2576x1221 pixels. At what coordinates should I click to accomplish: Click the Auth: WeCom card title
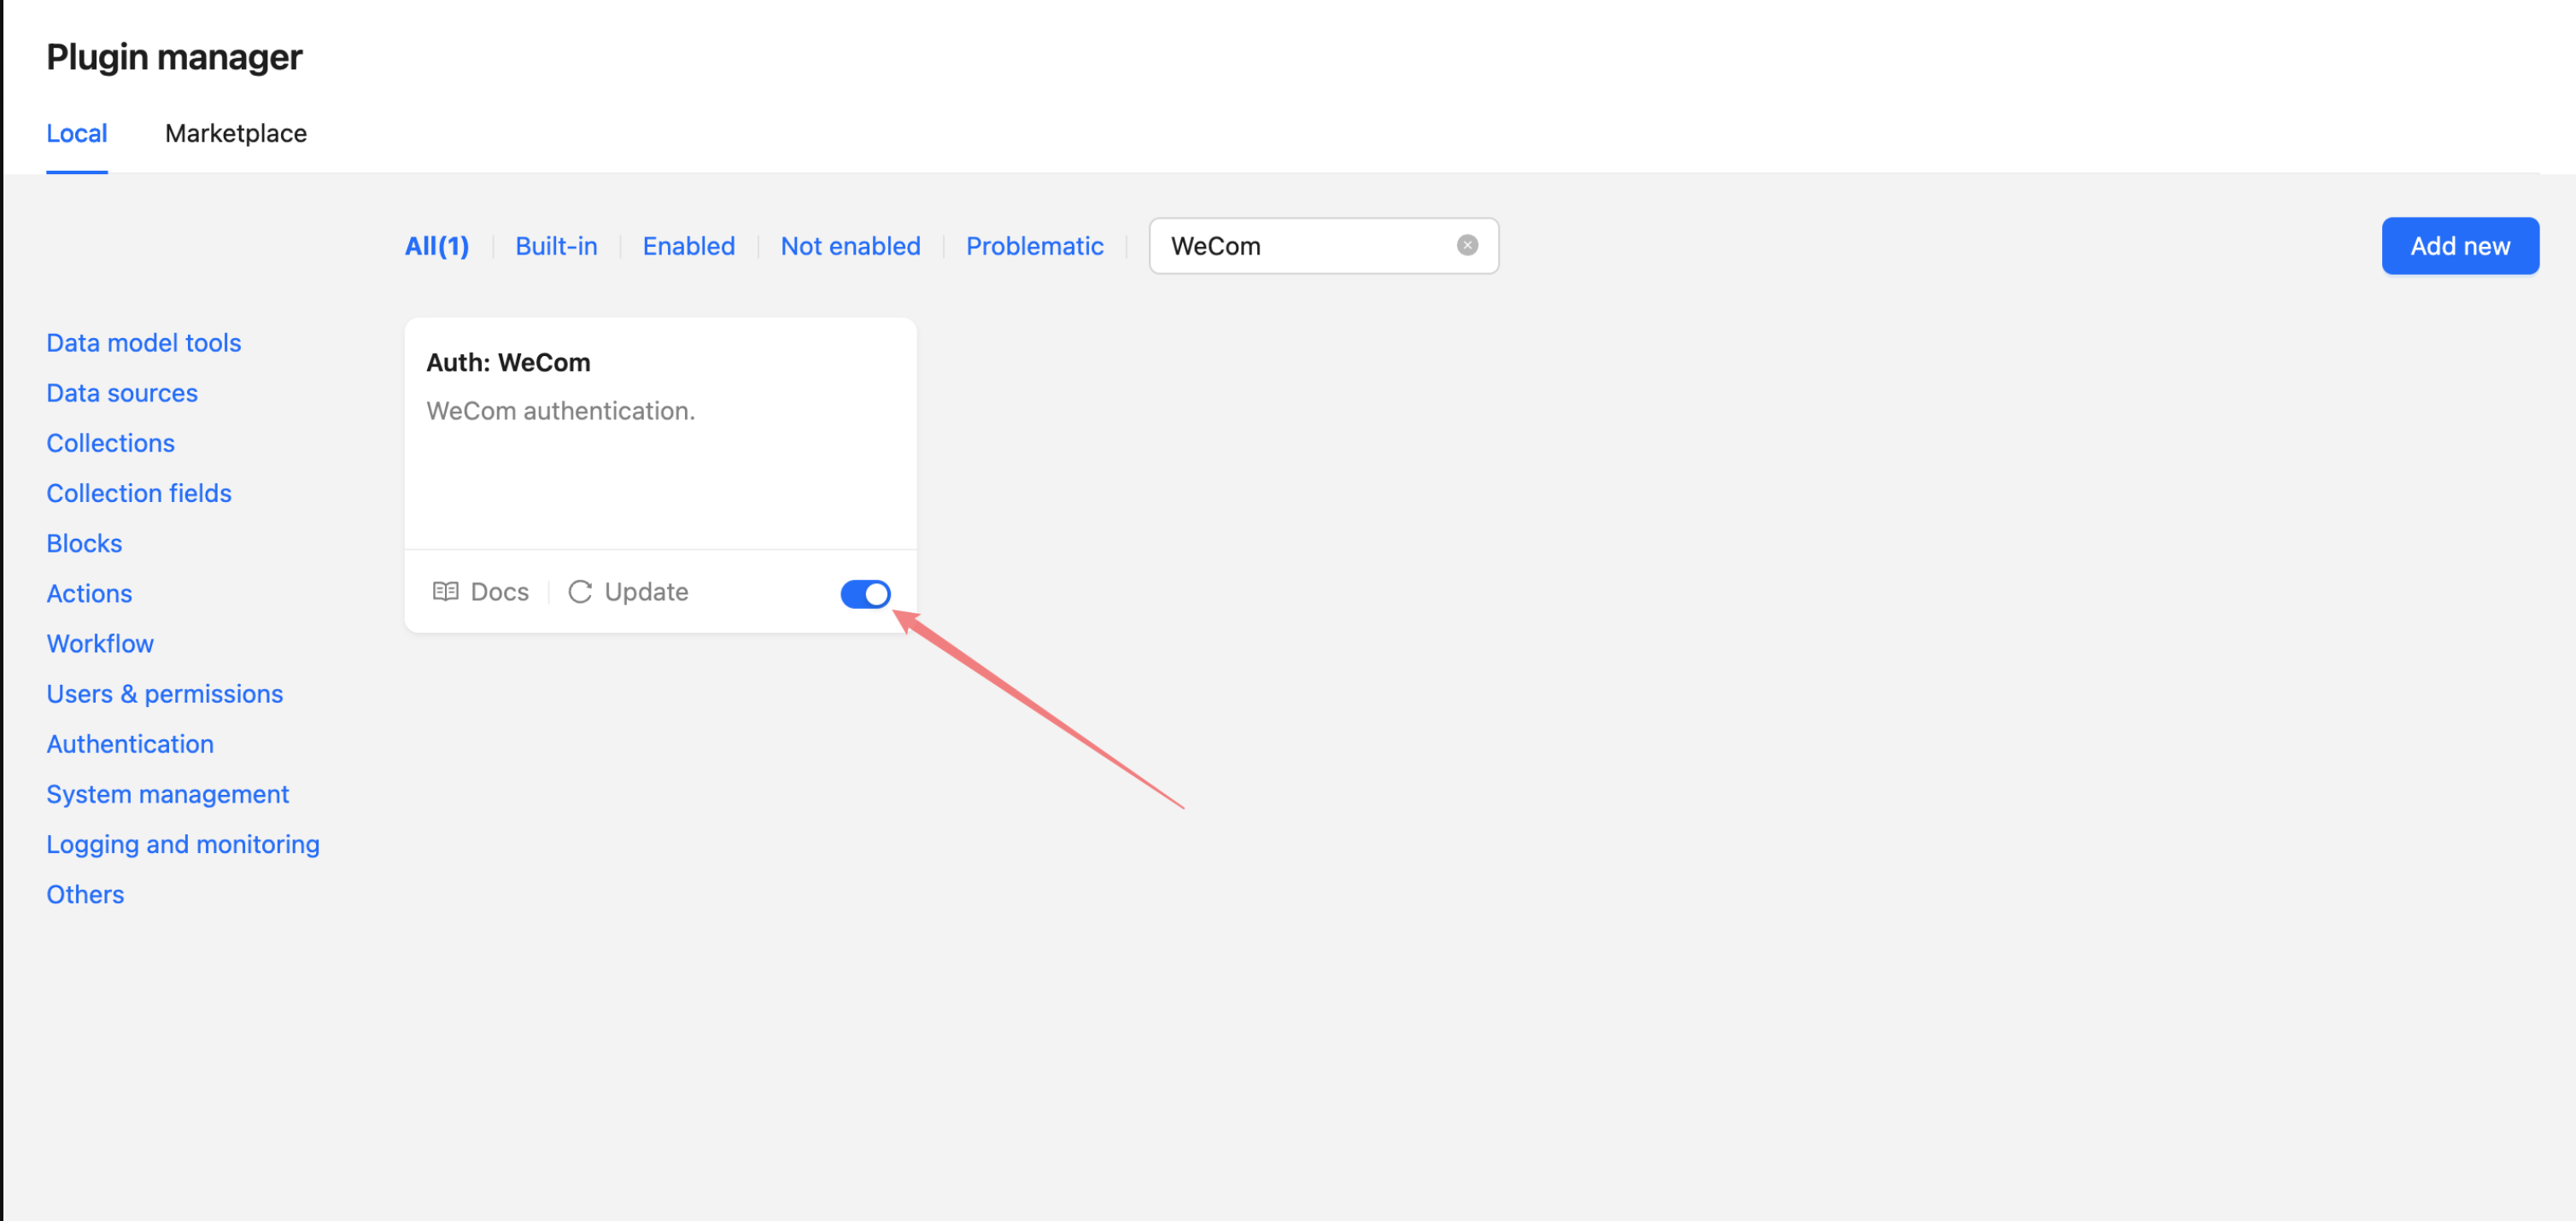508,363
